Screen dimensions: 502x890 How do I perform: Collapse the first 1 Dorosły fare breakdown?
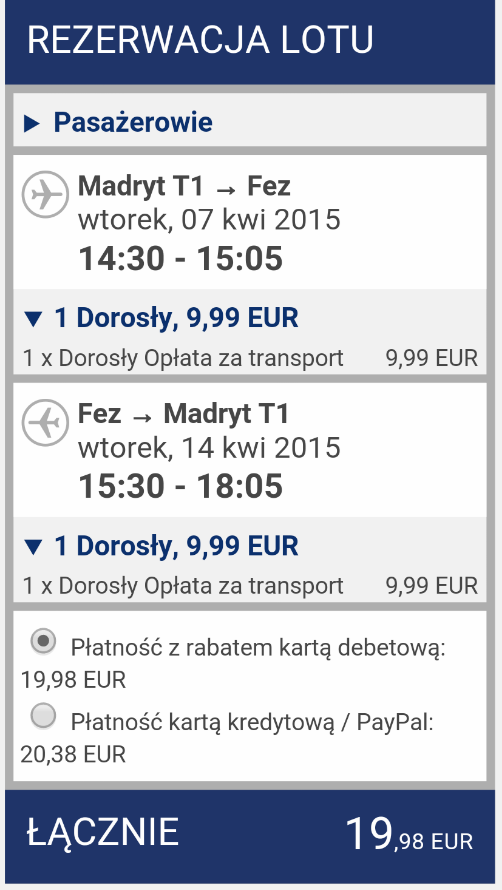pyautogui.click(x=34, y=320)
